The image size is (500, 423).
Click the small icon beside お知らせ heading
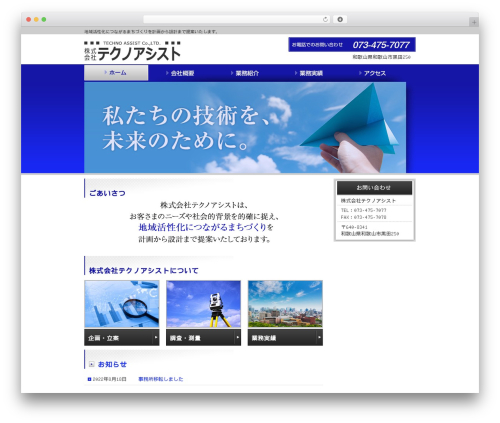[x=92, y=364]
